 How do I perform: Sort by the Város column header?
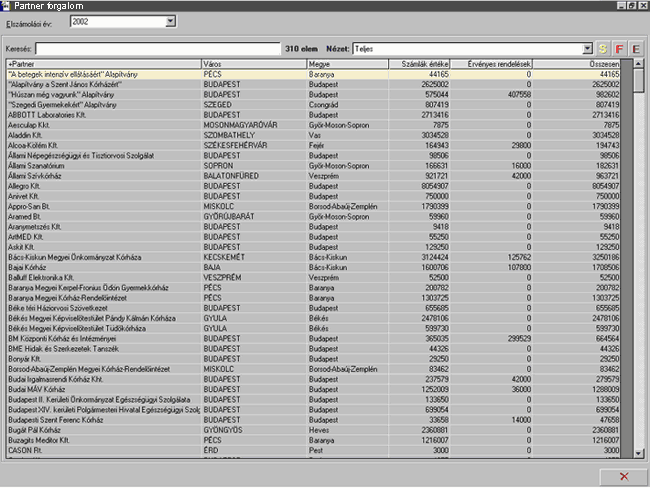(254, 64)
